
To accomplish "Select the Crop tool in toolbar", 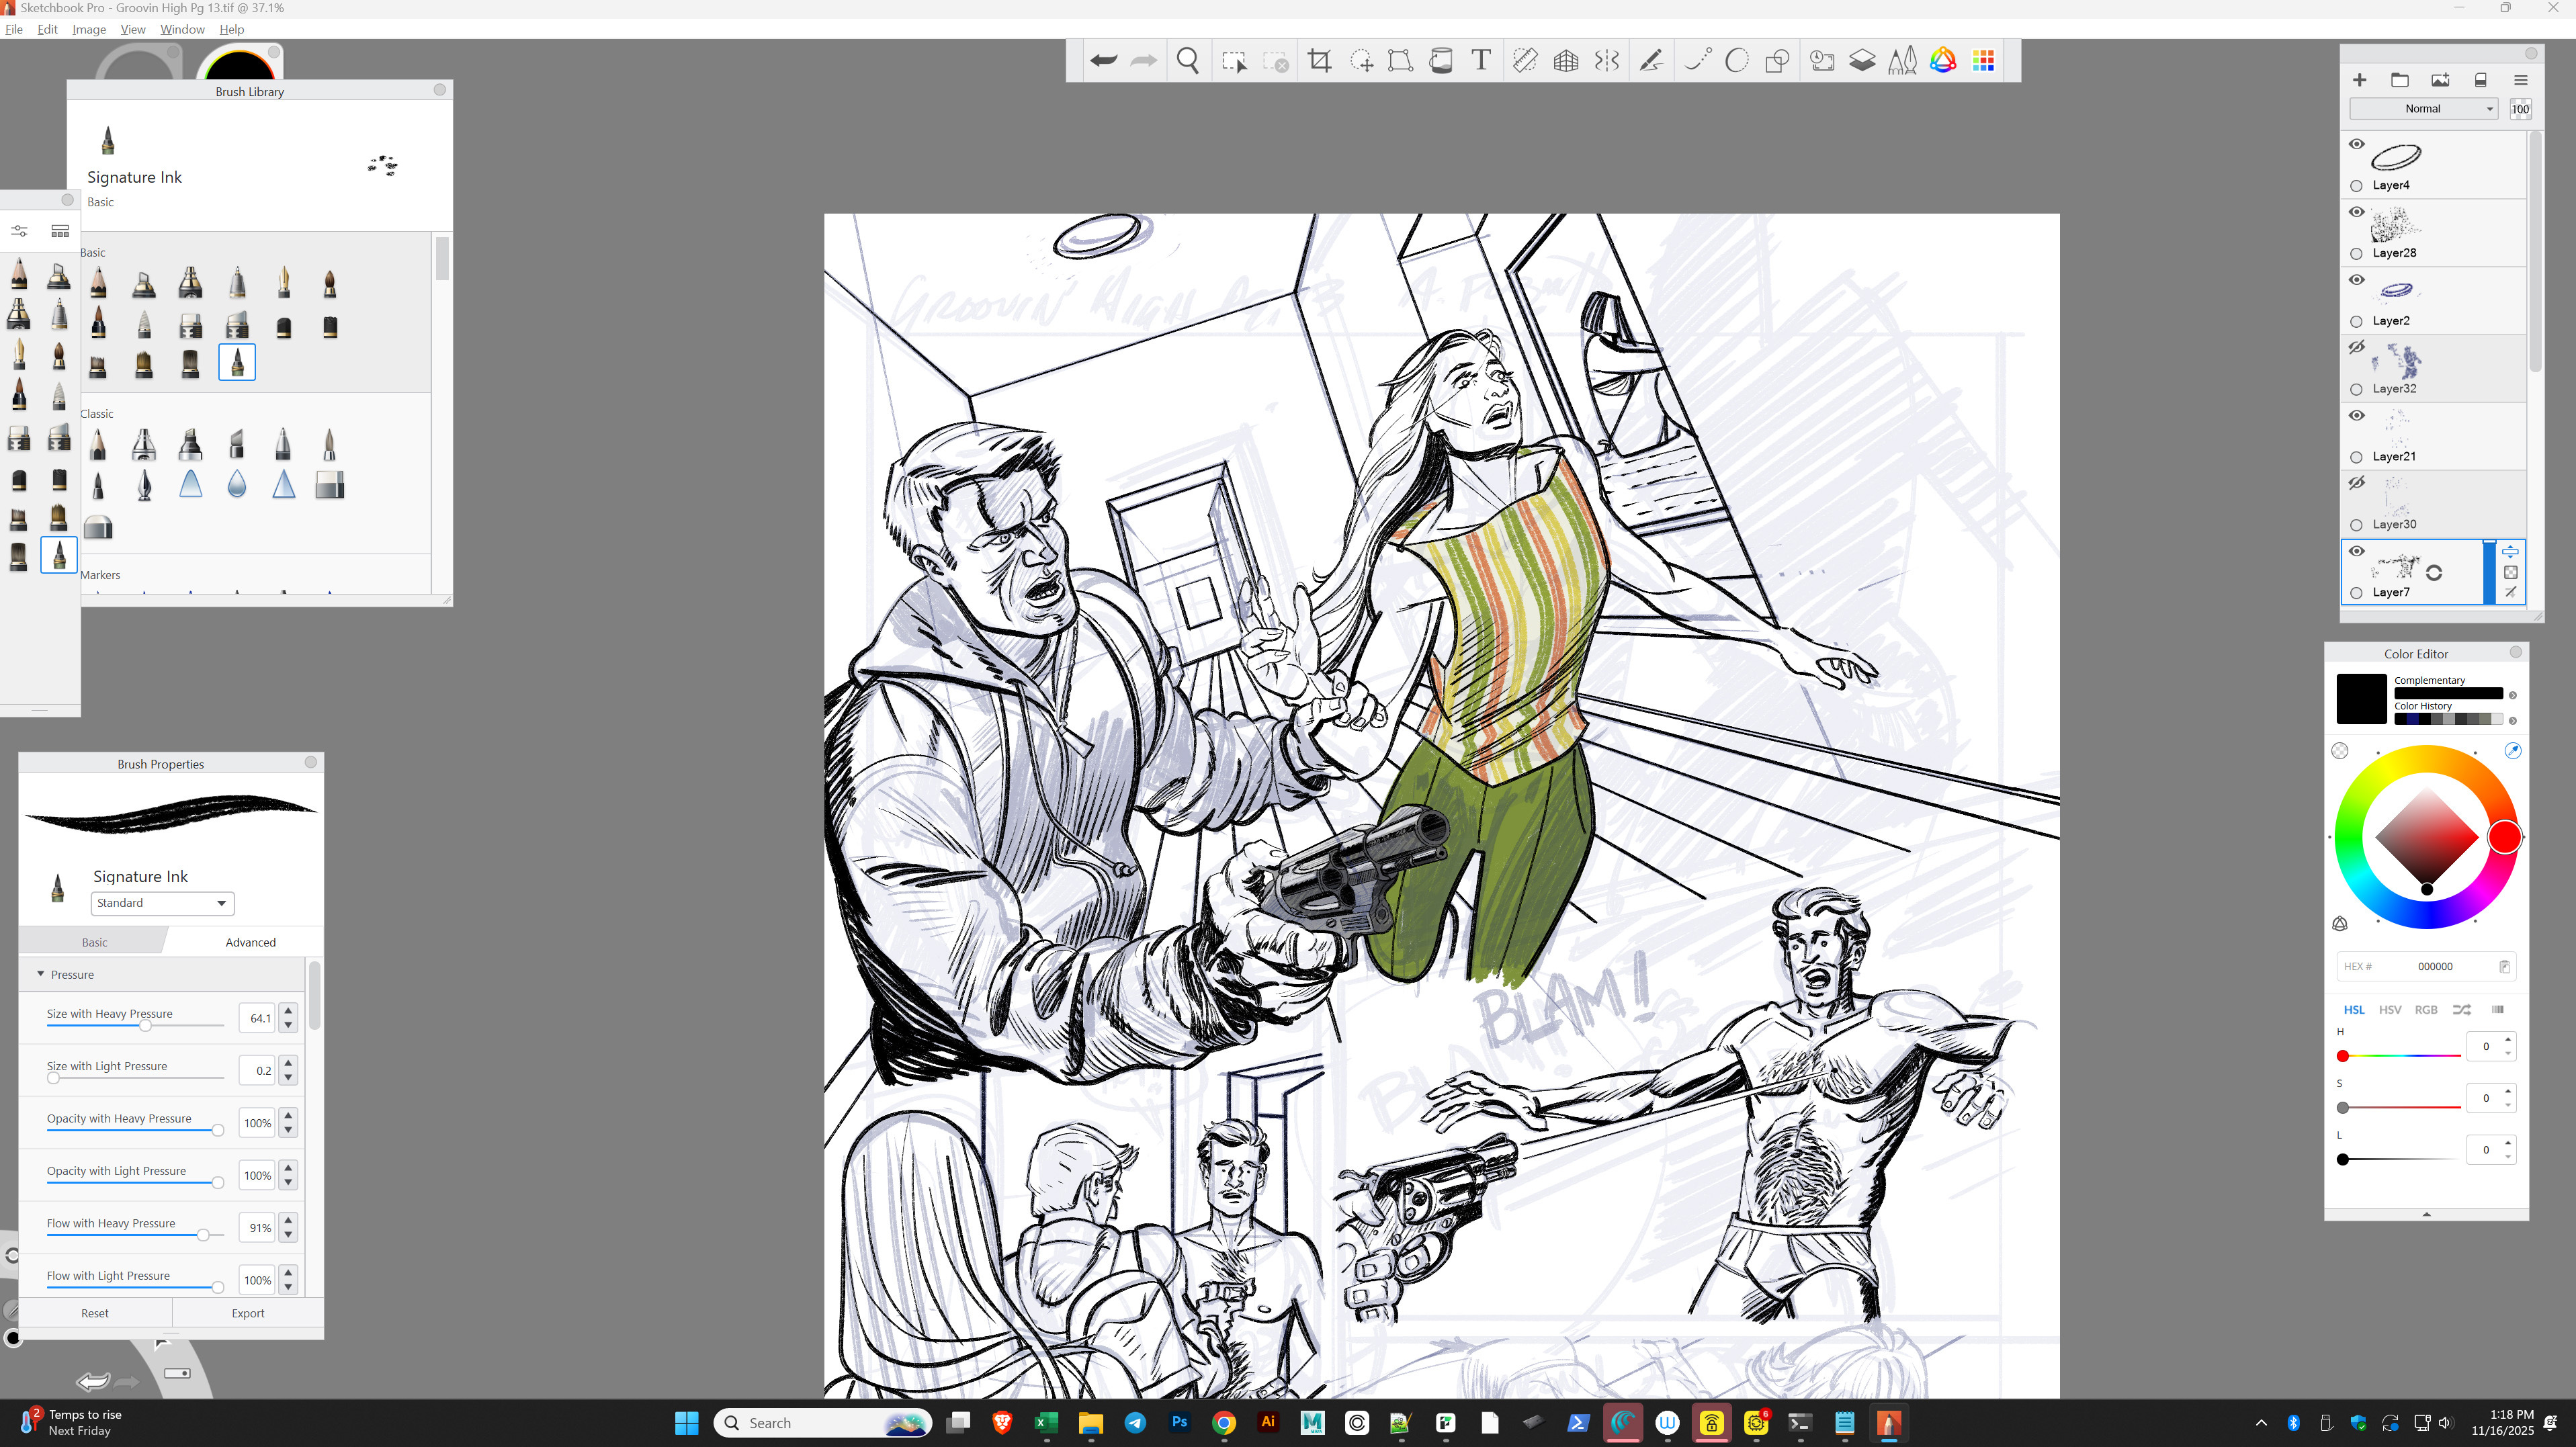I will pos(1319,61).
